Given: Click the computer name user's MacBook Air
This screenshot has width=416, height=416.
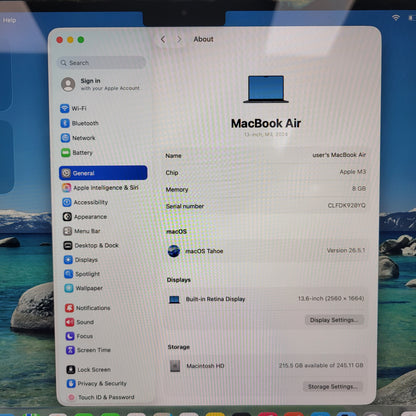Looking at the screenshot, I should point(339,155).
